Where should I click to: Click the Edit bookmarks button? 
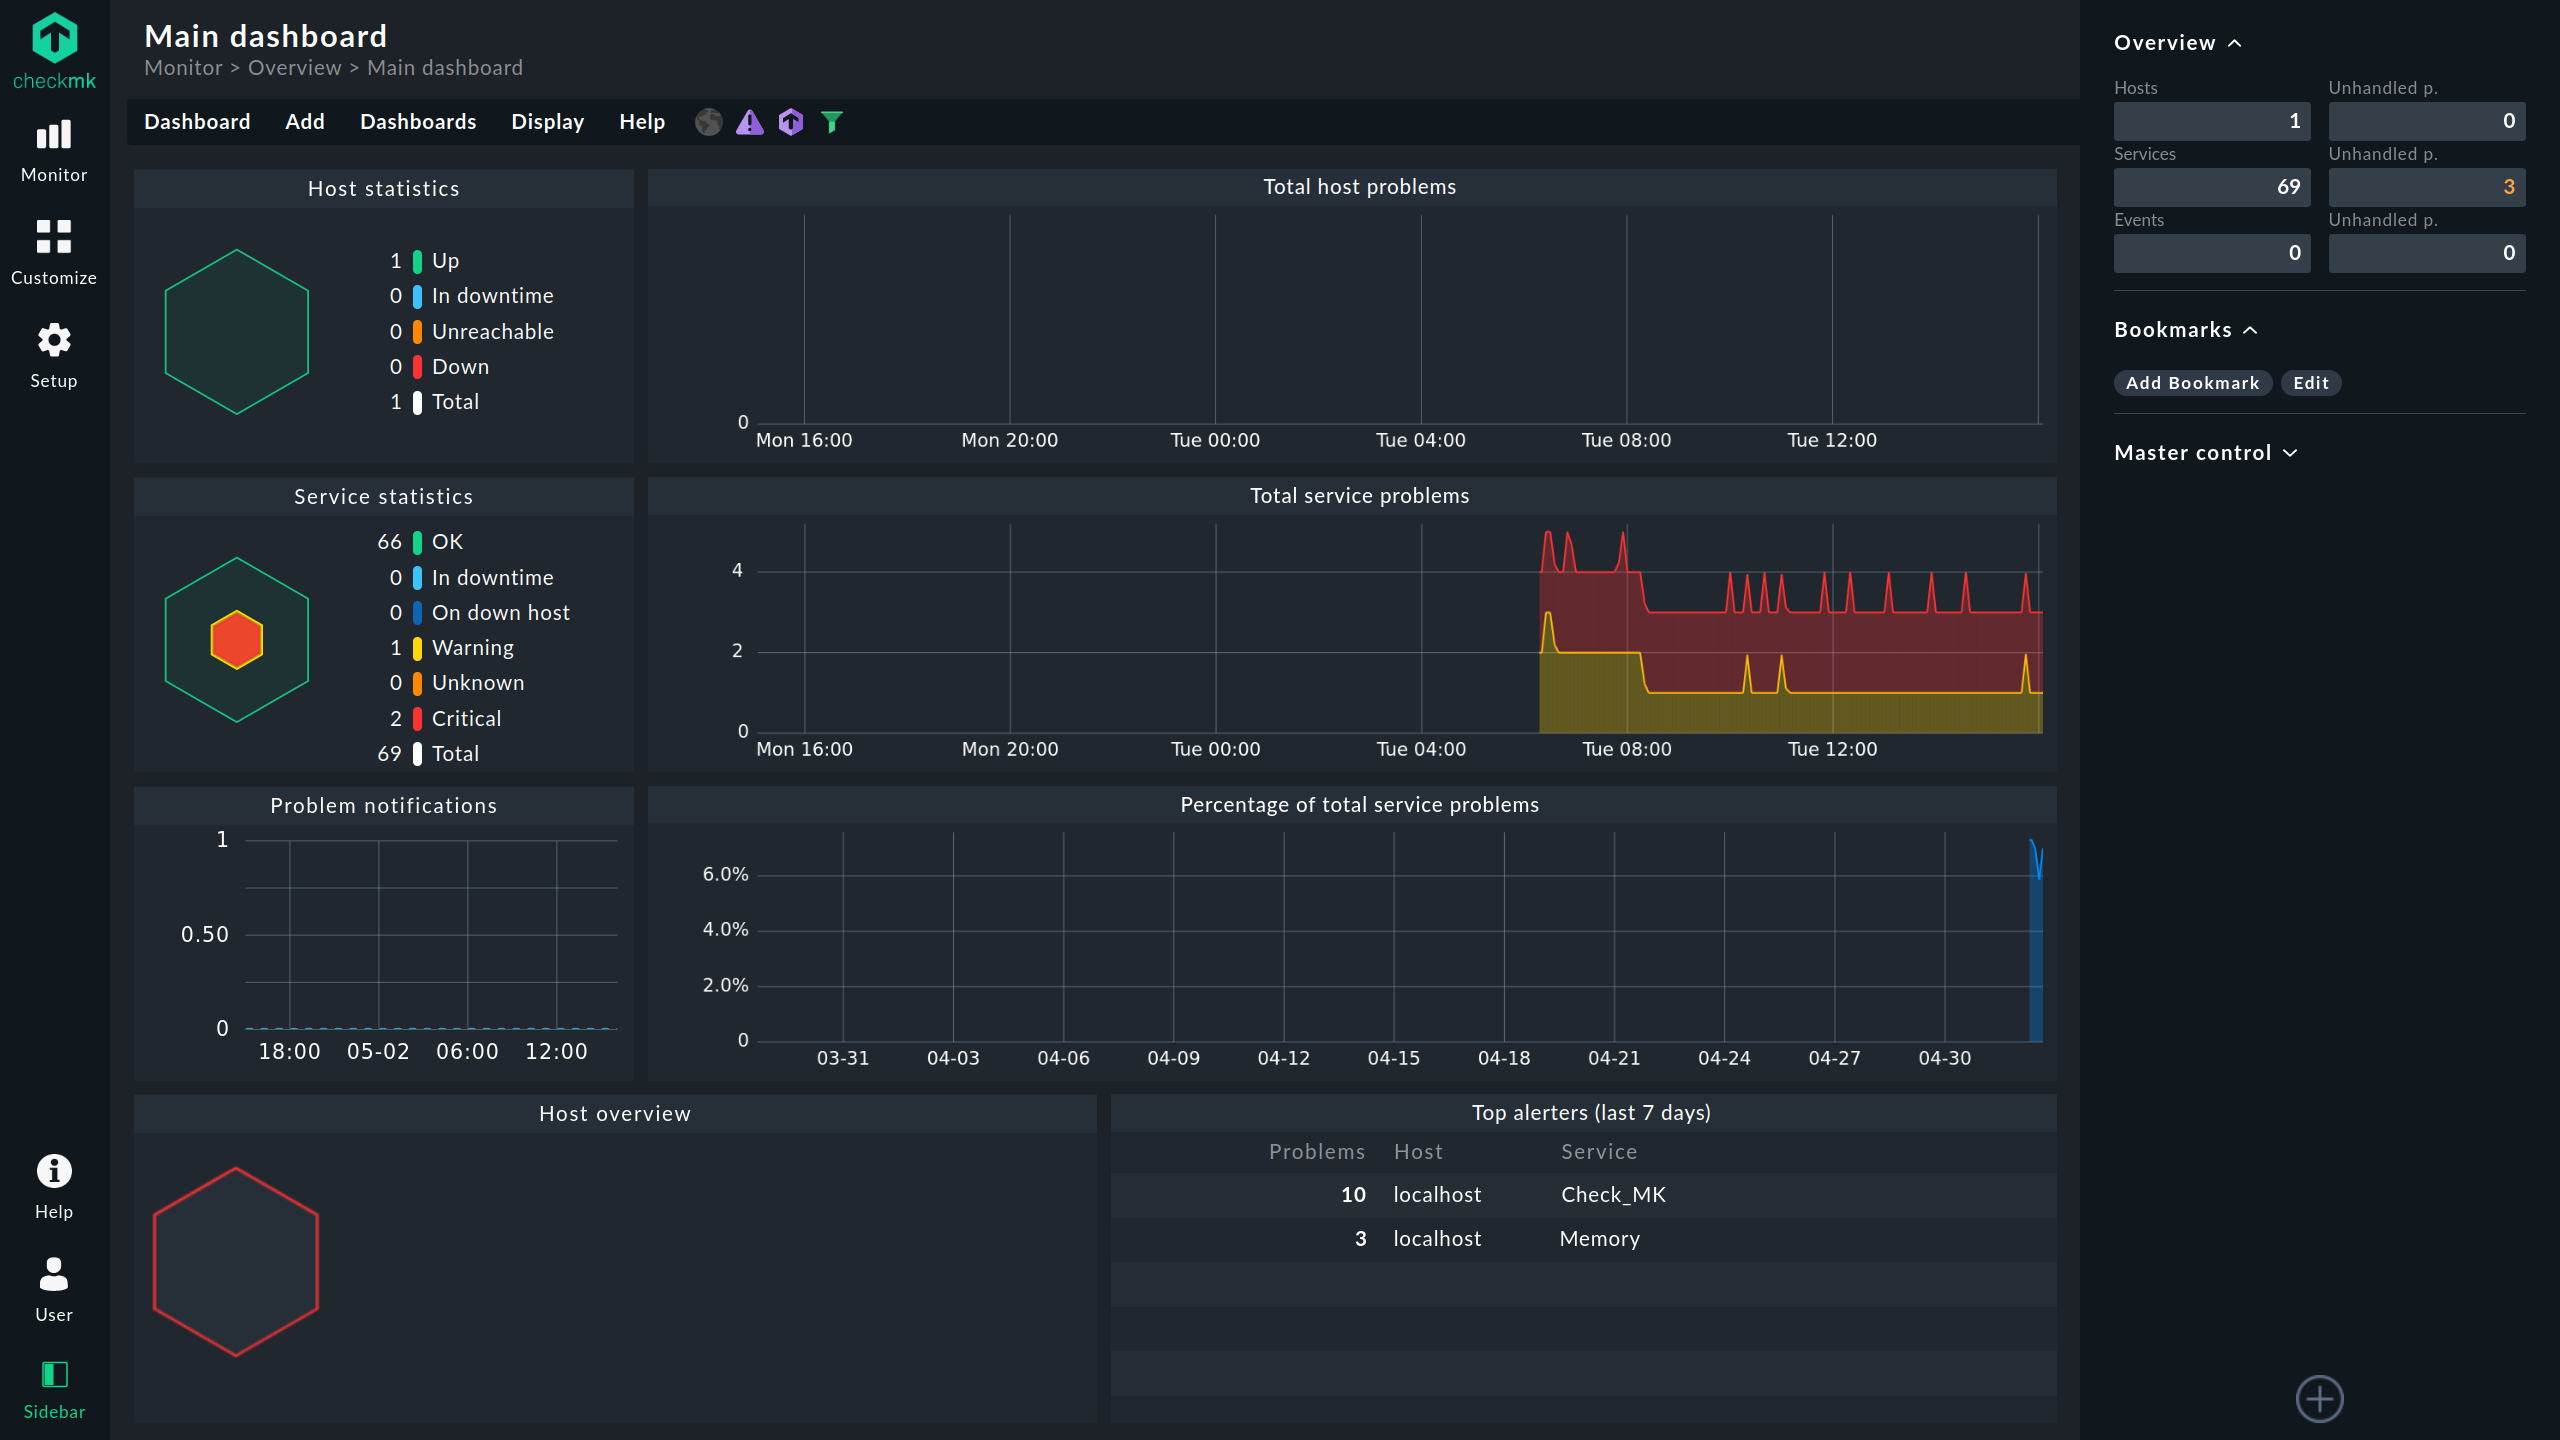(2310, 383)
